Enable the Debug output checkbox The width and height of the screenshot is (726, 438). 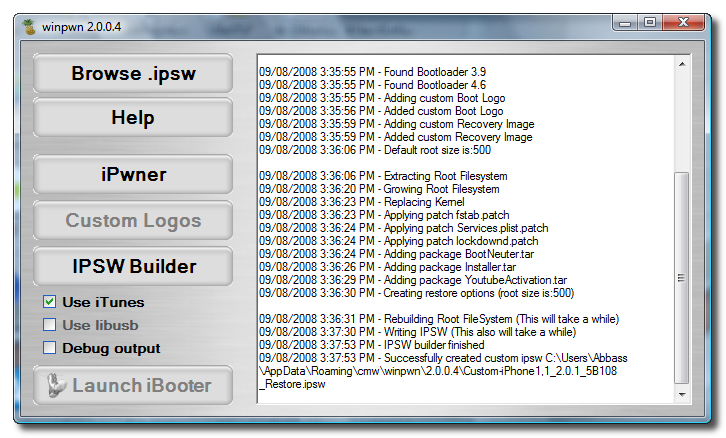50,348
